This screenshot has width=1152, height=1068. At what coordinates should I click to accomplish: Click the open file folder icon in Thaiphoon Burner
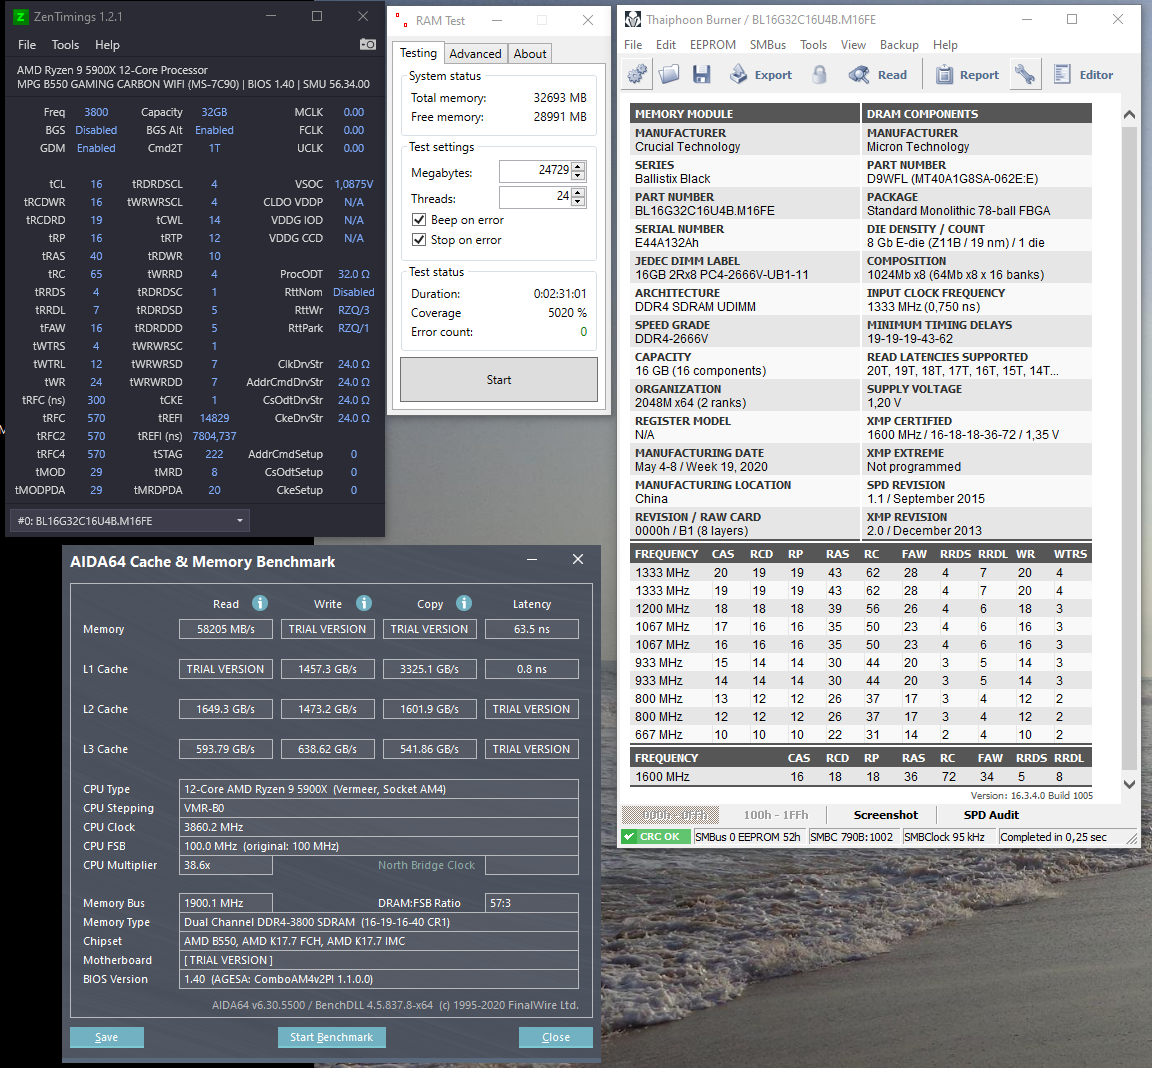coord(669,74)
